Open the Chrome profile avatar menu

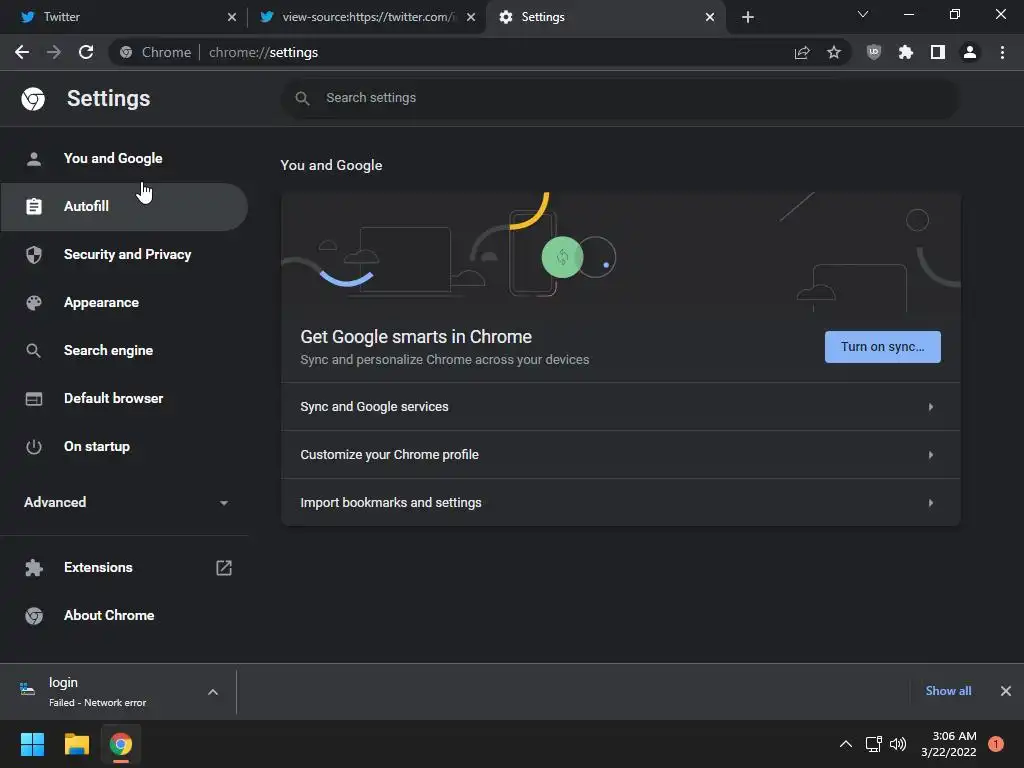point(970,52)
